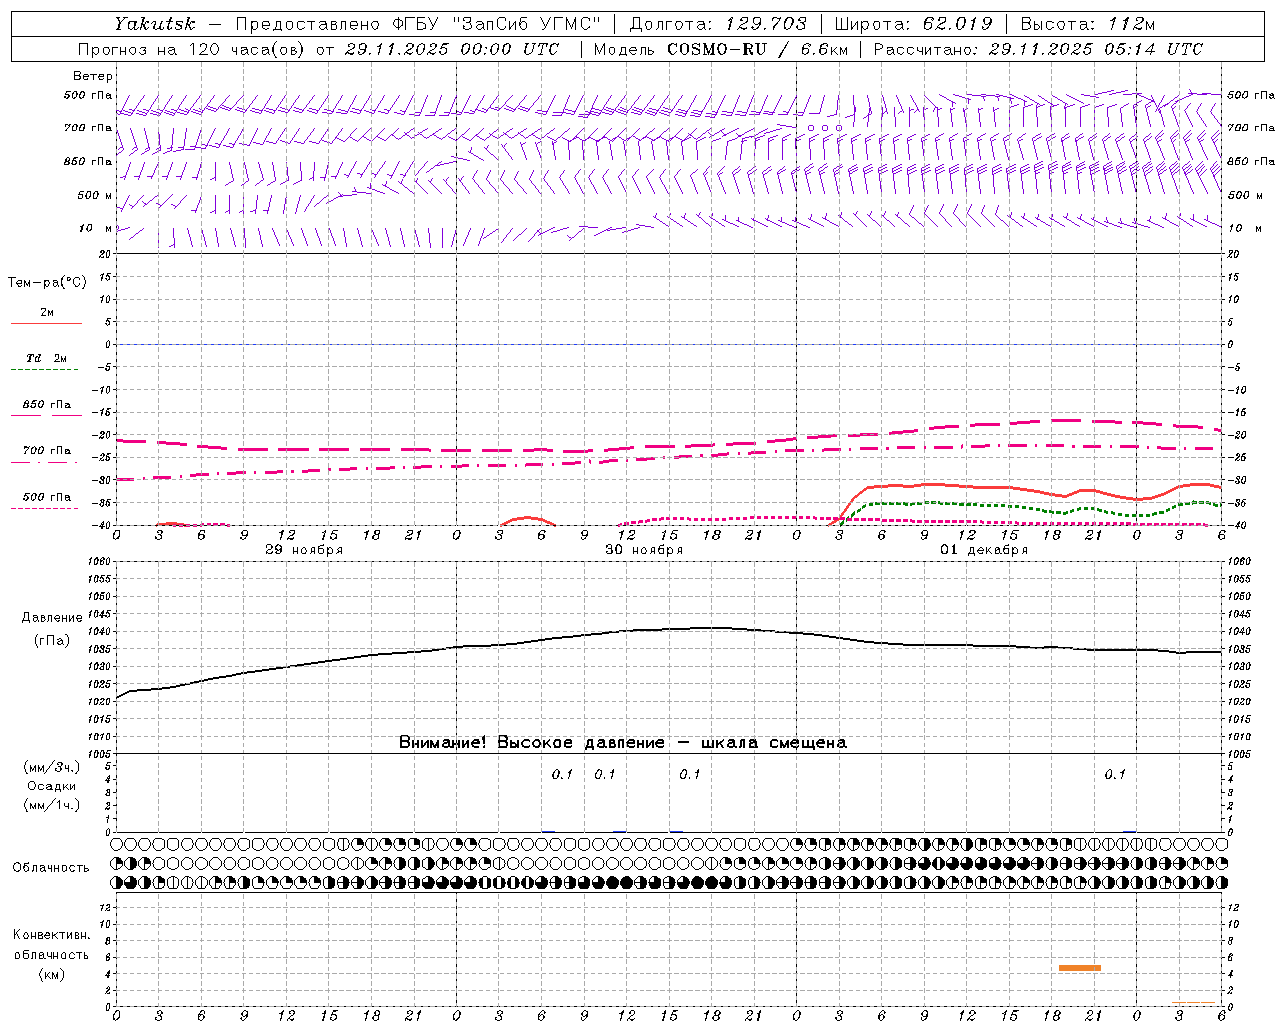Click the 'Тем-ра(°C)' temperature axis label
The height and width of the screenshot is (1024, 1280).
(x=47, y=282)
